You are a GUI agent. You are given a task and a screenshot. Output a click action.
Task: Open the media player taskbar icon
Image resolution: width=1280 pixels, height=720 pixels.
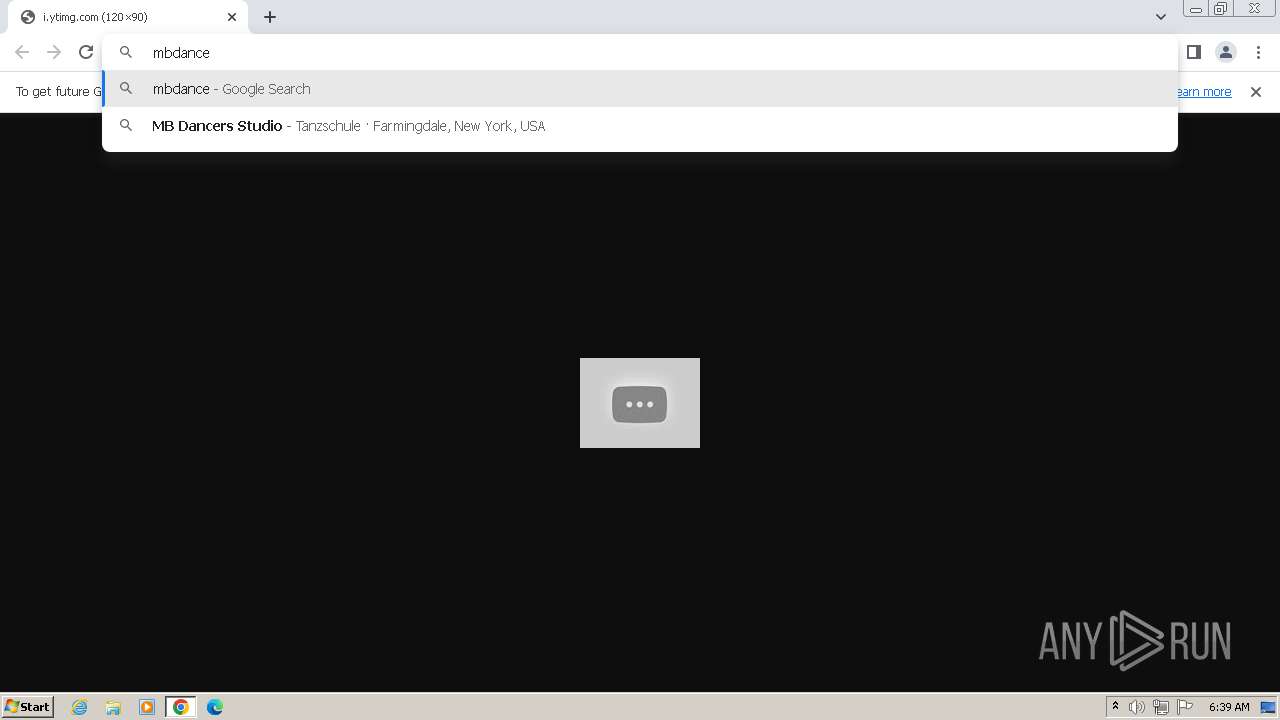(x=147, y=707)
